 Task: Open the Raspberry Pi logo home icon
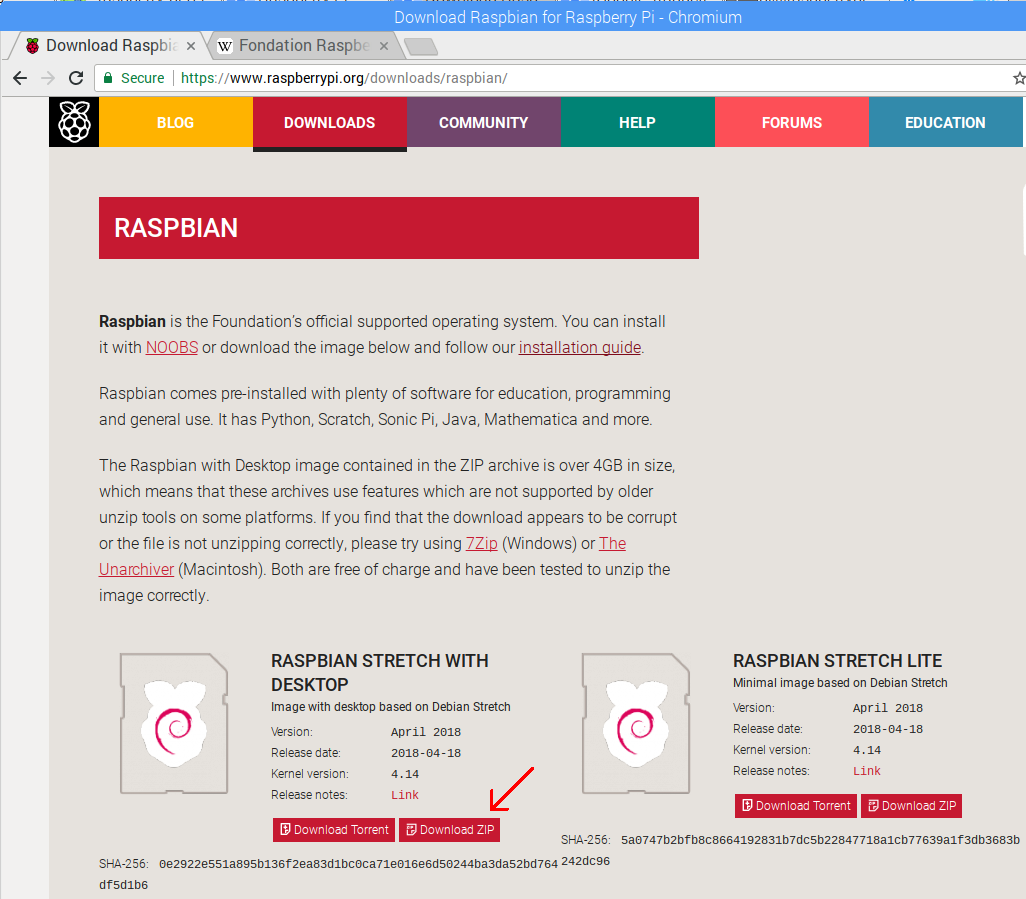(74, 122)
